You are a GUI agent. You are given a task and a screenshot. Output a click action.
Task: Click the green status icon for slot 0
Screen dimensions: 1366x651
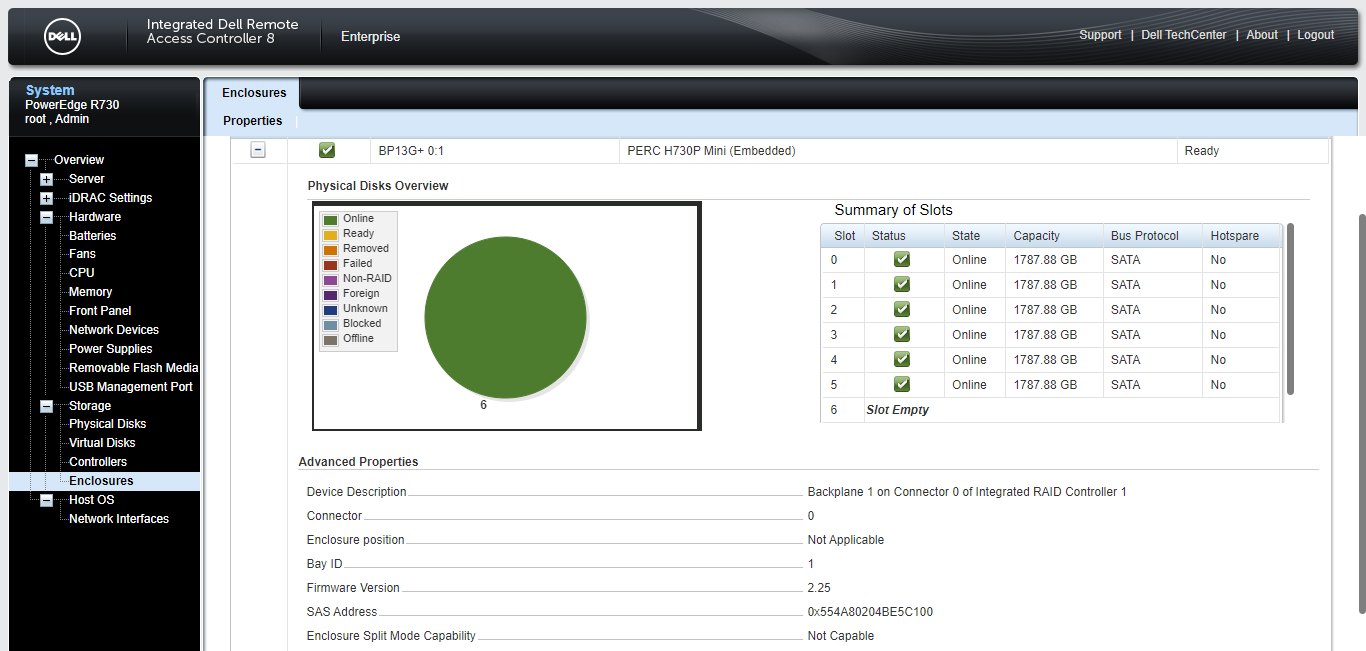tap(902, 259)
